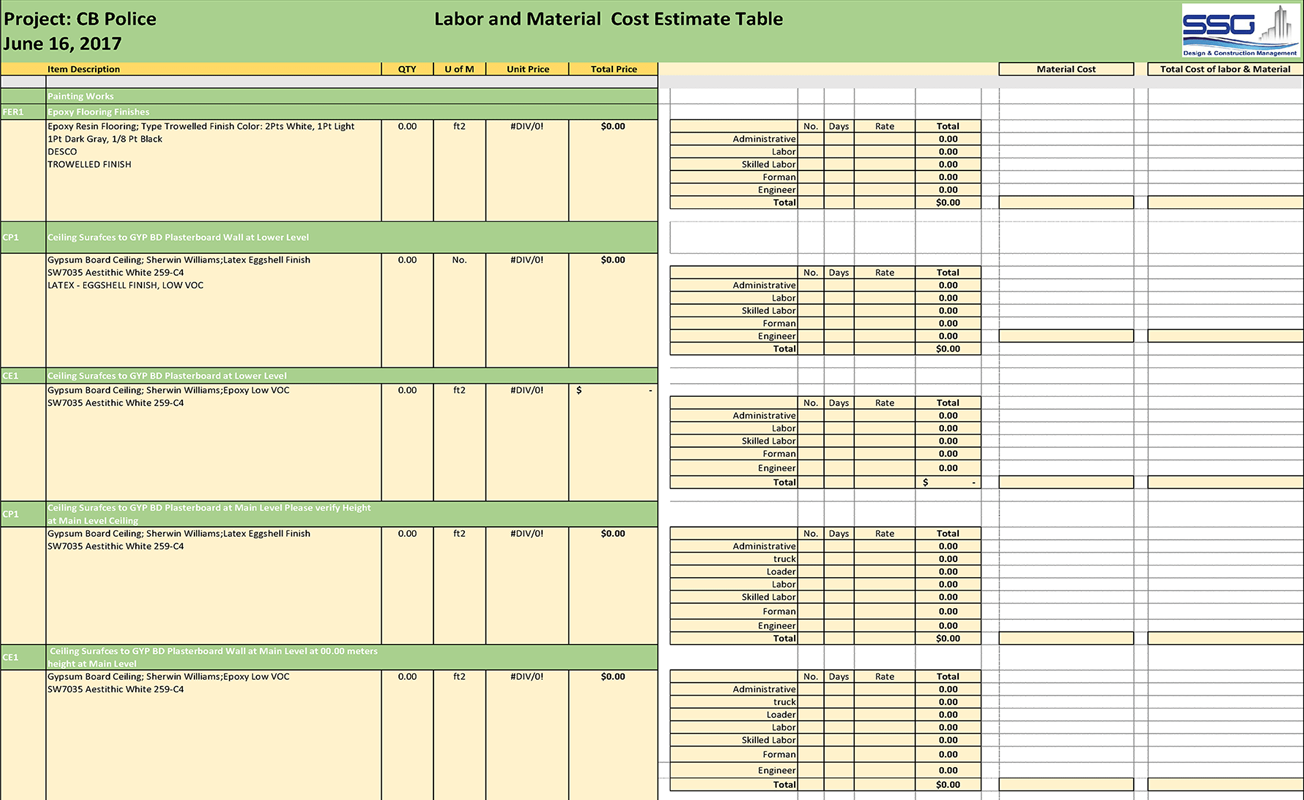
Task: Select 'Loader' in the Main Level Latex Eggshell labor table
Action: pyautogui.click(x=734, y=572)
